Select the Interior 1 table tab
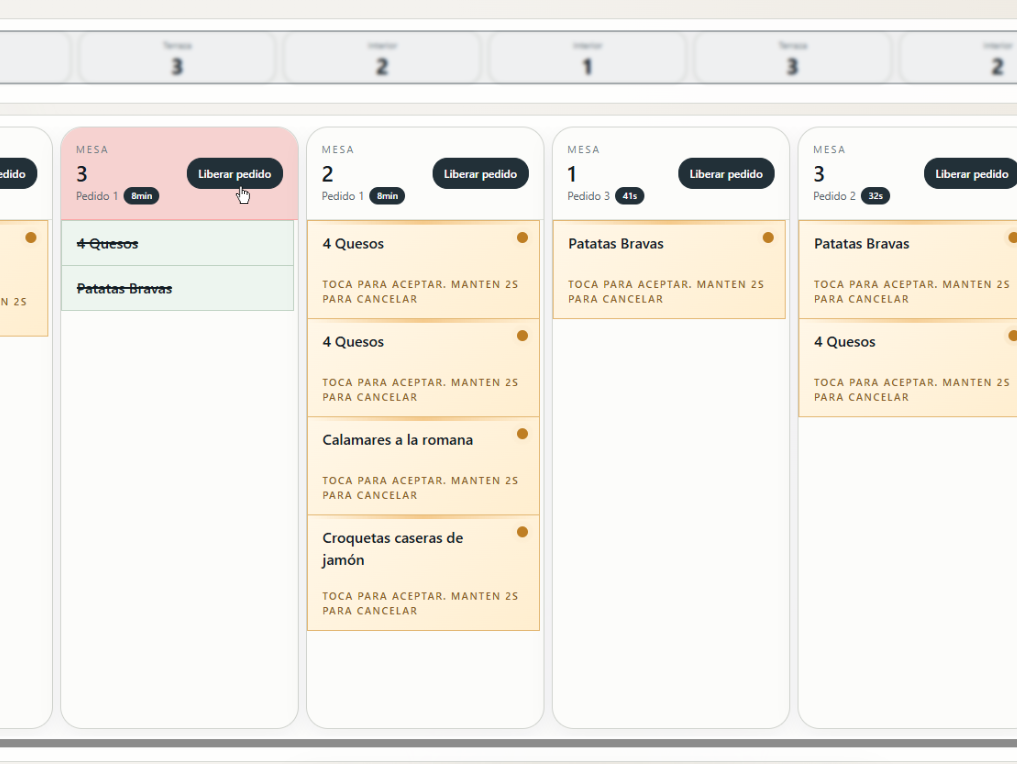This screenshot has height=764, width=1017. 587,58
